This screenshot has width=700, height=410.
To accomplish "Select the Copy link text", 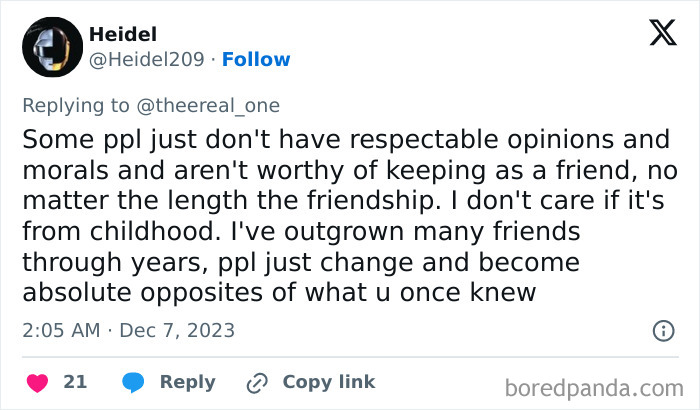I will click(329, 382).
